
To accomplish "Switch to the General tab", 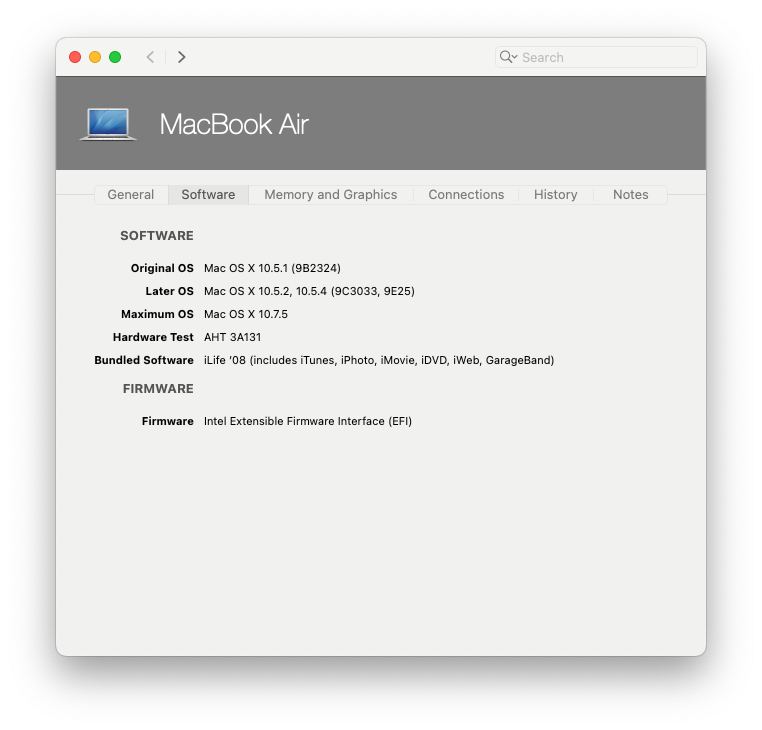I will click(131, 194).
